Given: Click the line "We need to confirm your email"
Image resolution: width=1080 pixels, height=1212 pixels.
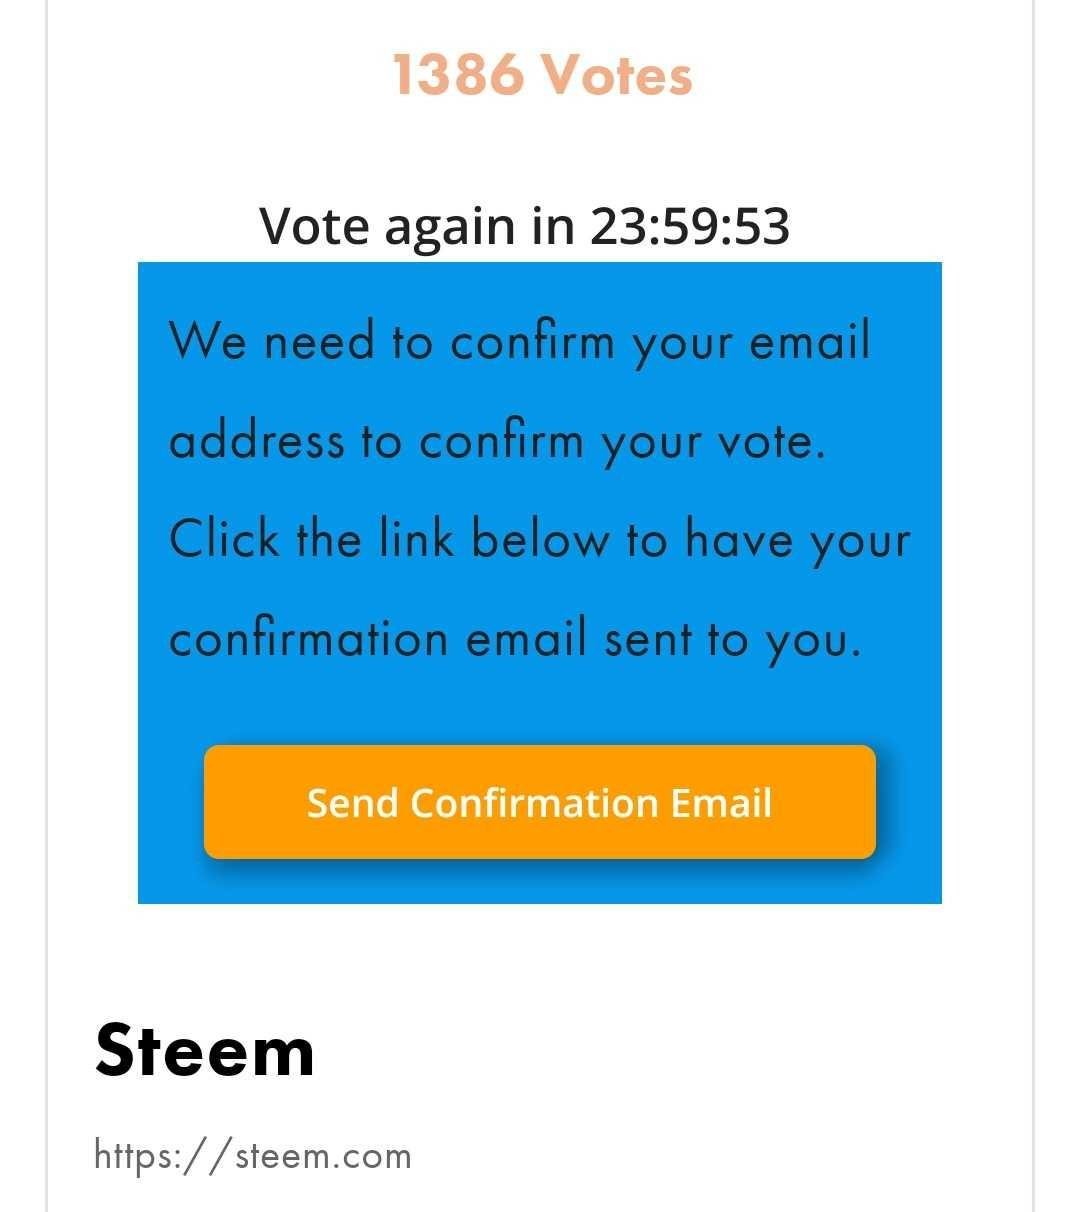Looking at the screenshot, I should [x=519, y=341].
